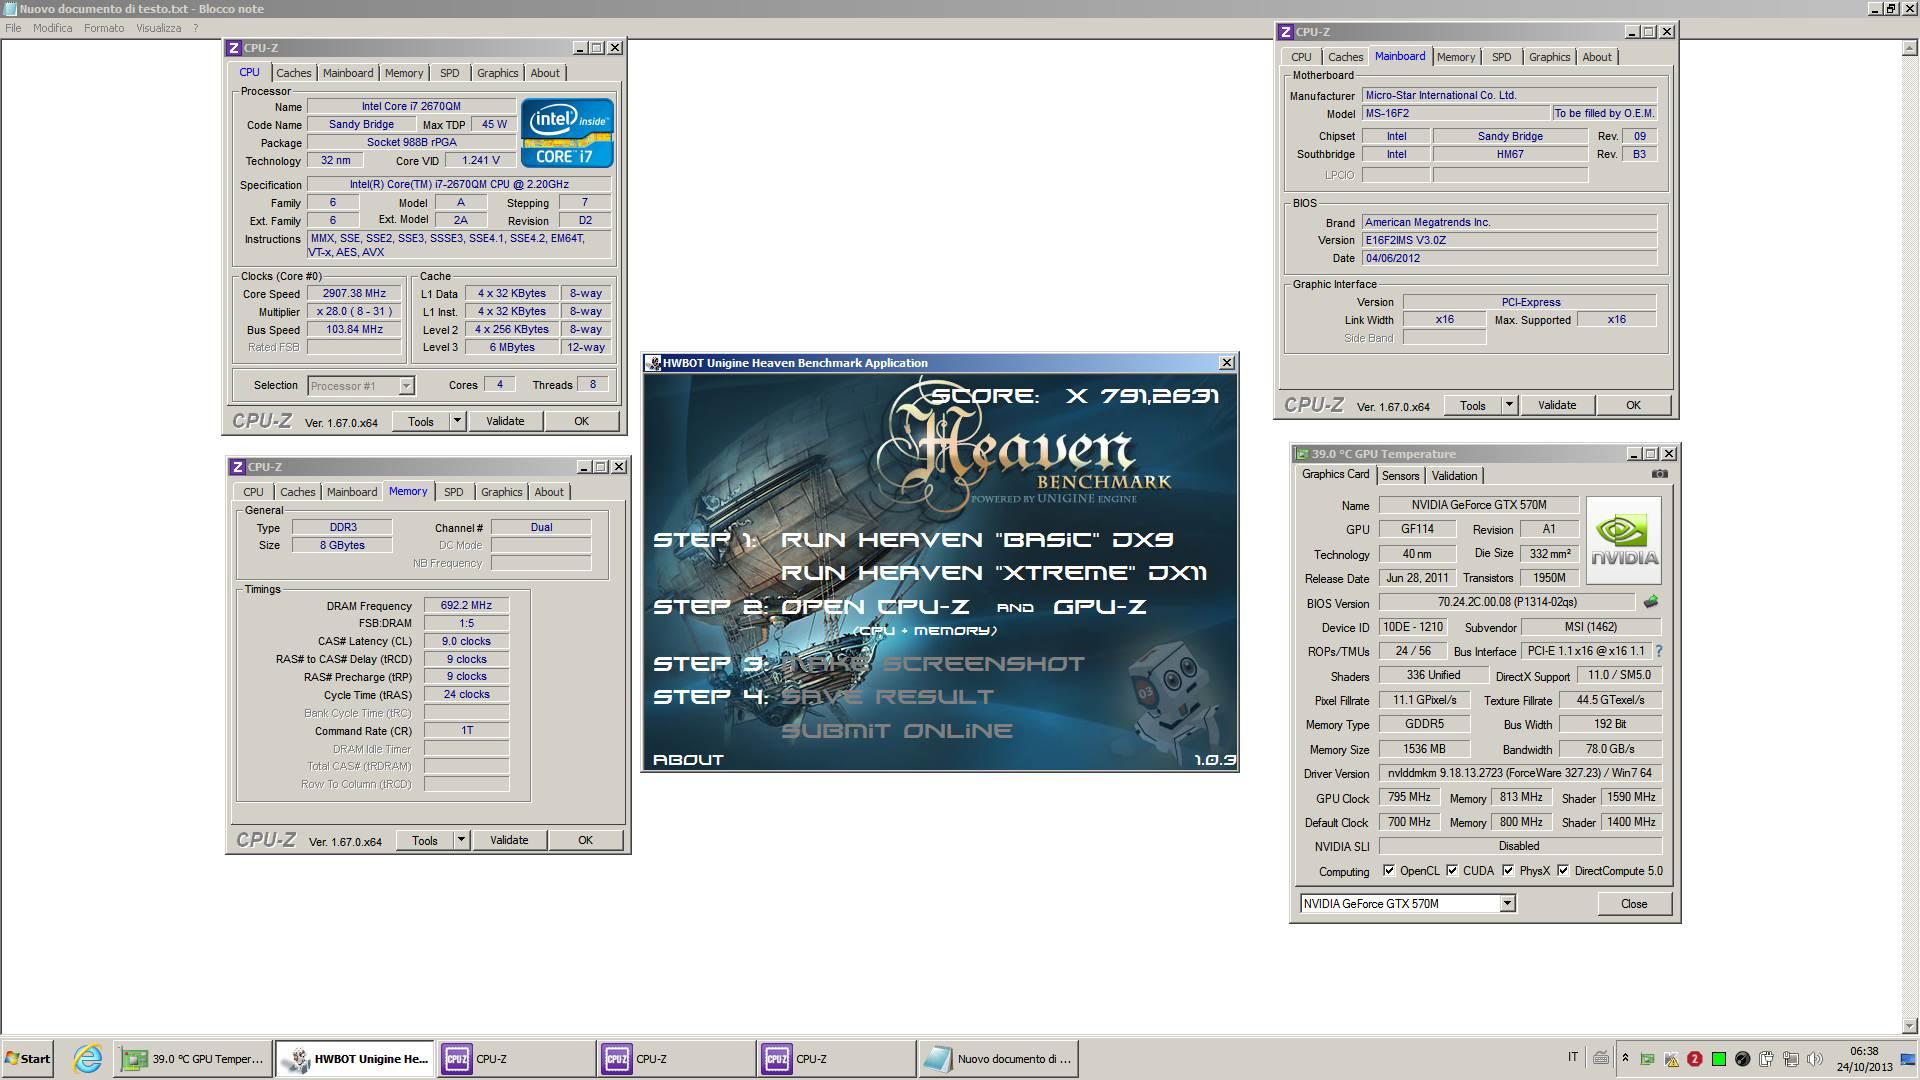The height and width of the screenshot is (1080, 1920).
Task: Open Tools dropdown arrow in CPU-Z CPU window
Action: pyautogui.click(x=457, y=421)
